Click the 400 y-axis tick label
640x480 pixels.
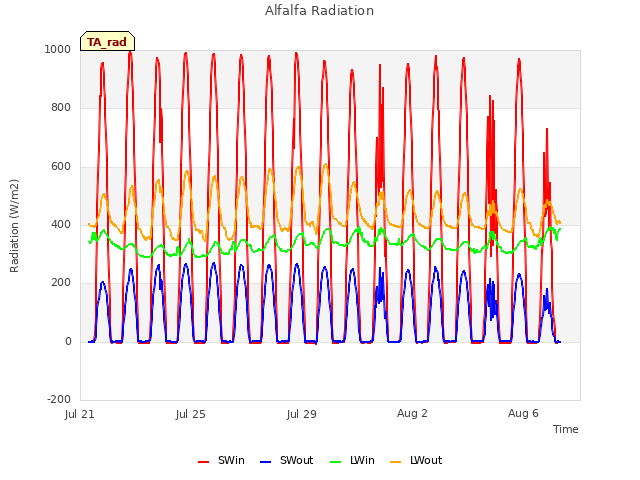(61, 224)
